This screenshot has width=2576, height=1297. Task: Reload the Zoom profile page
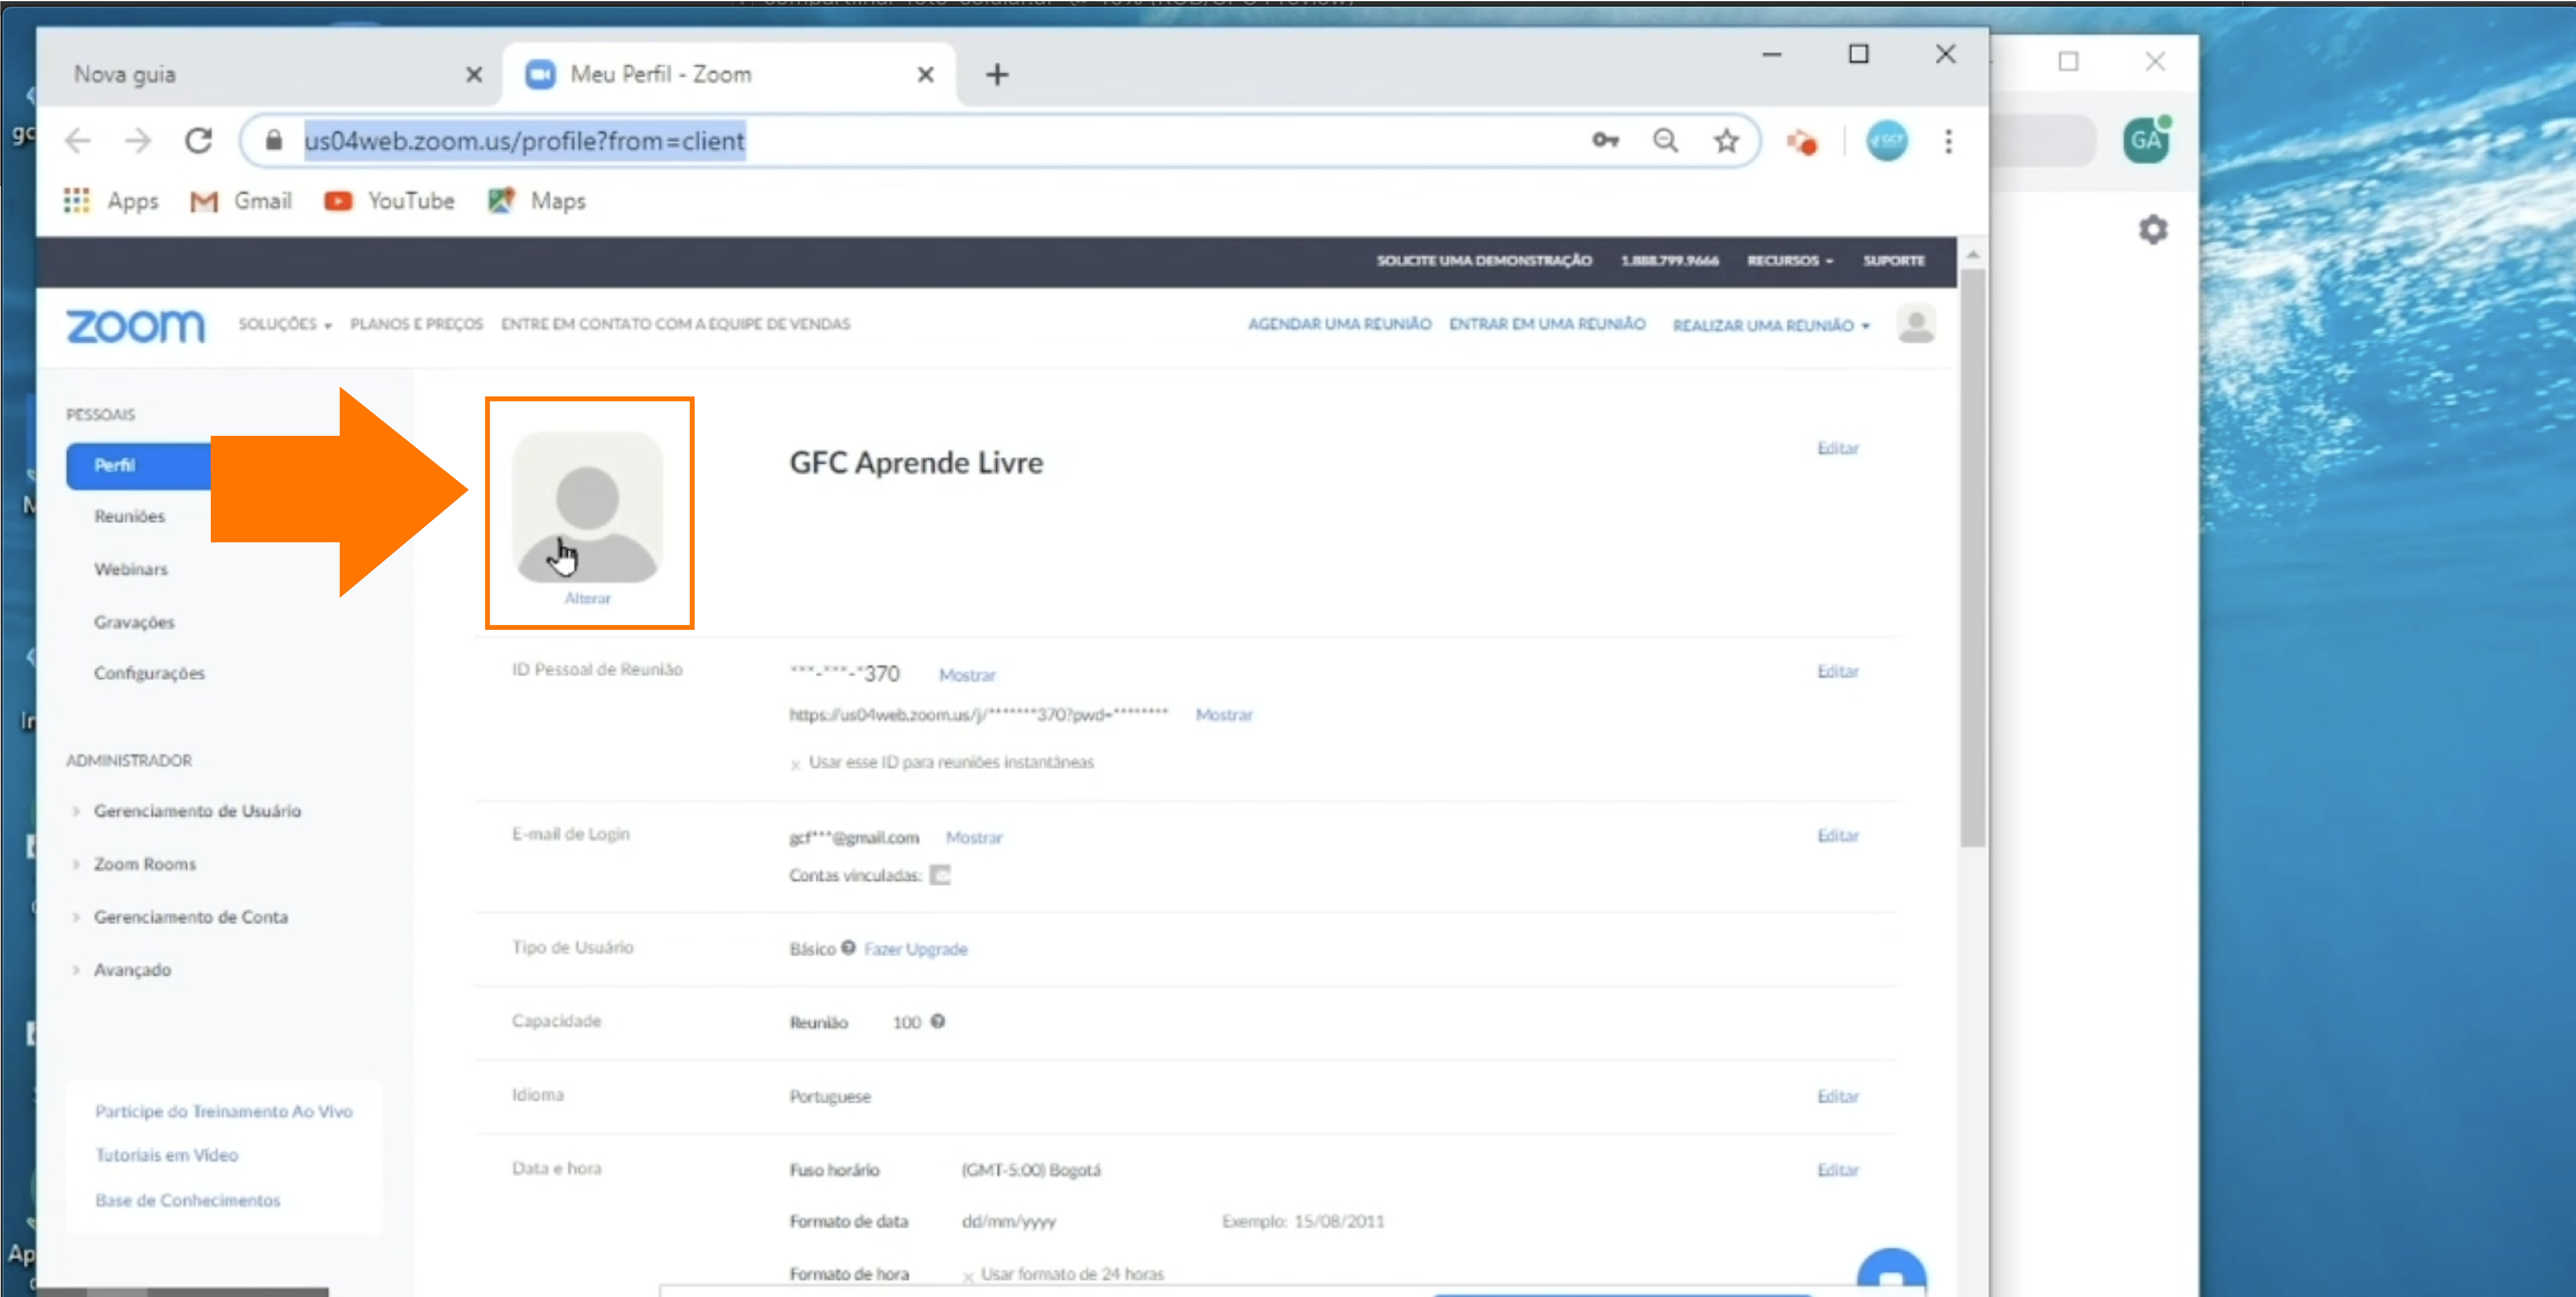click(x=199, y=141)
